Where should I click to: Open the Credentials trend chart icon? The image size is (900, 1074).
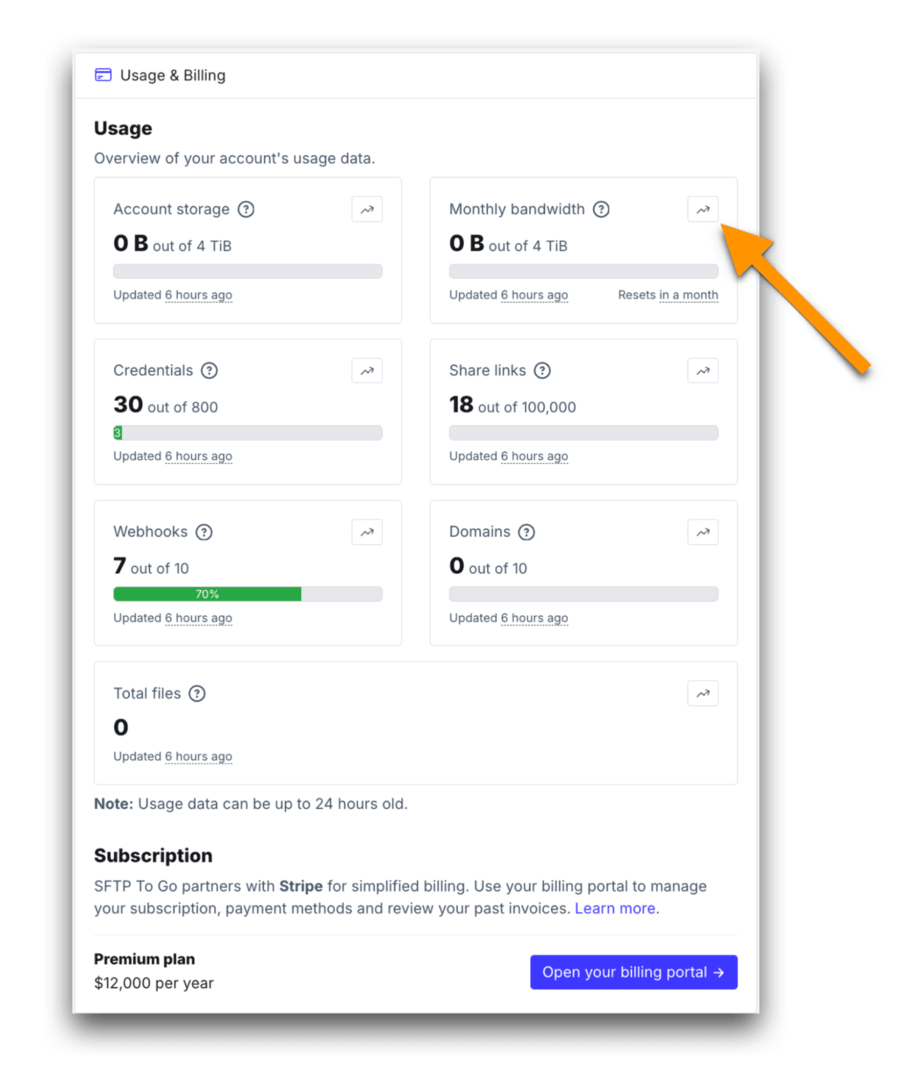coord(367,370)
